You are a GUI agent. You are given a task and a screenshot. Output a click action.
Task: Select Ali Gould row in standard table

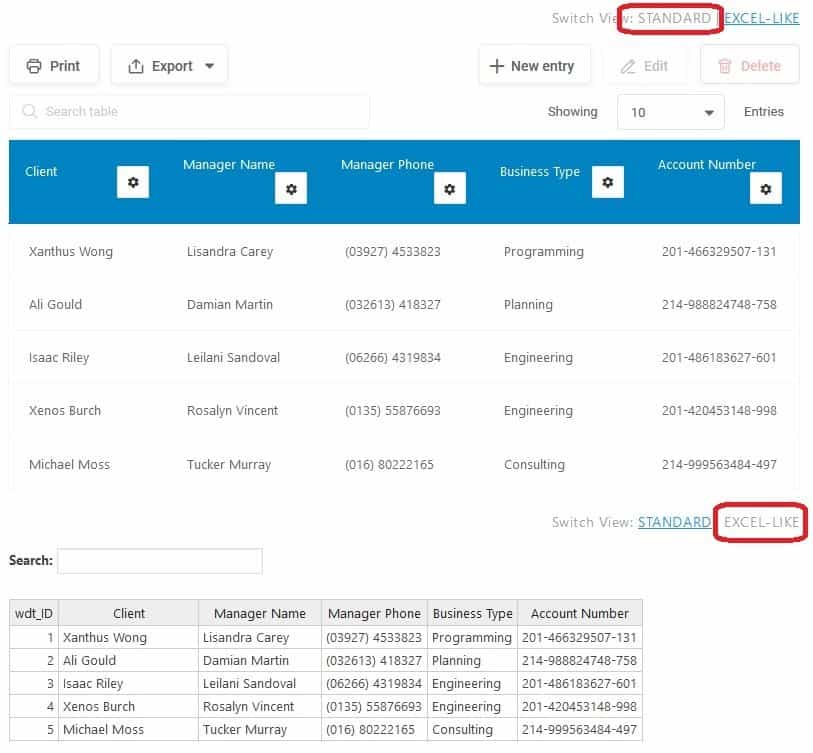pos(404,304)
